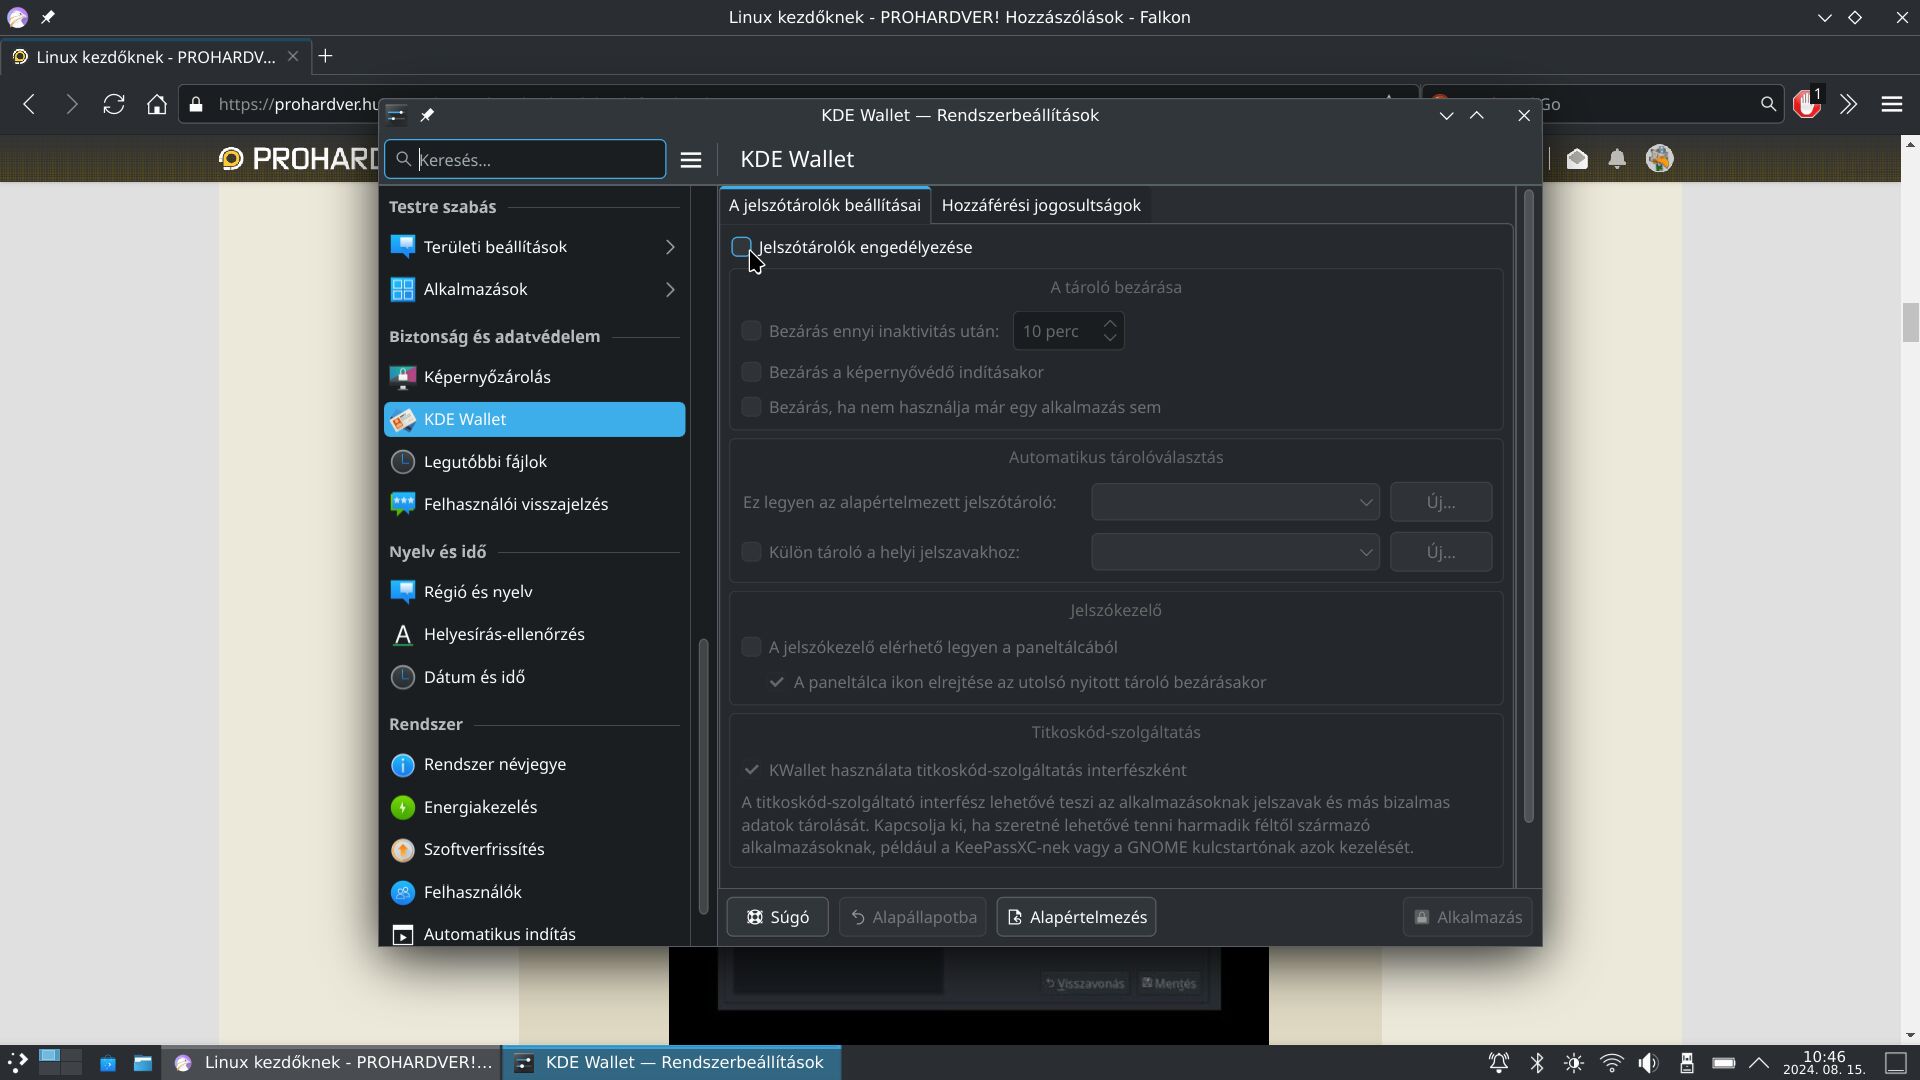Expand Területi beállítások chevron arrow
This screenshot has height=1080, width=1920.
tap(670, 247)
